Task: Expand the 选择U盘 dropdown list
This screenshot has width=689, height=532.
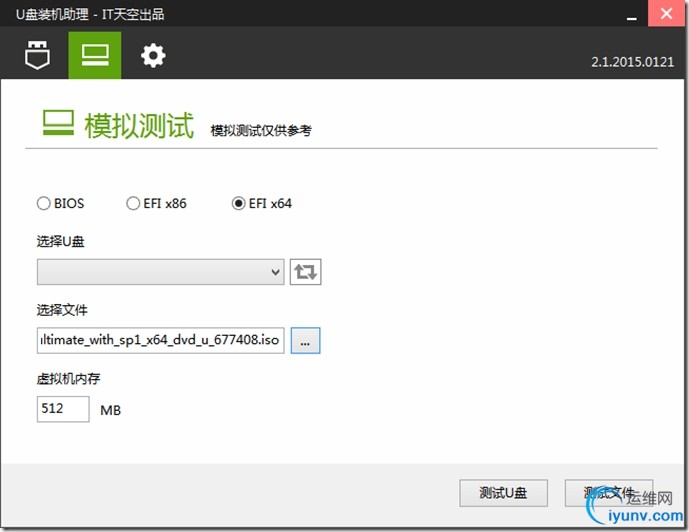Action: pyautogui.click(x=160, y=272)
